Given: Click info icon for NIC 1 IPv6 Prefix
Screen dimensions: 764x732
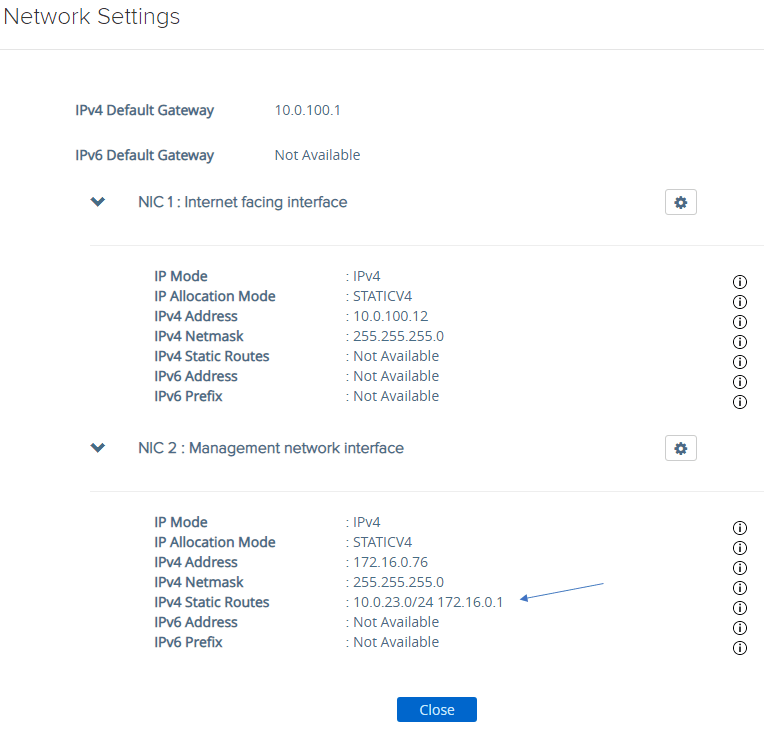Looking at the screenshot, I should click(740, 402).
